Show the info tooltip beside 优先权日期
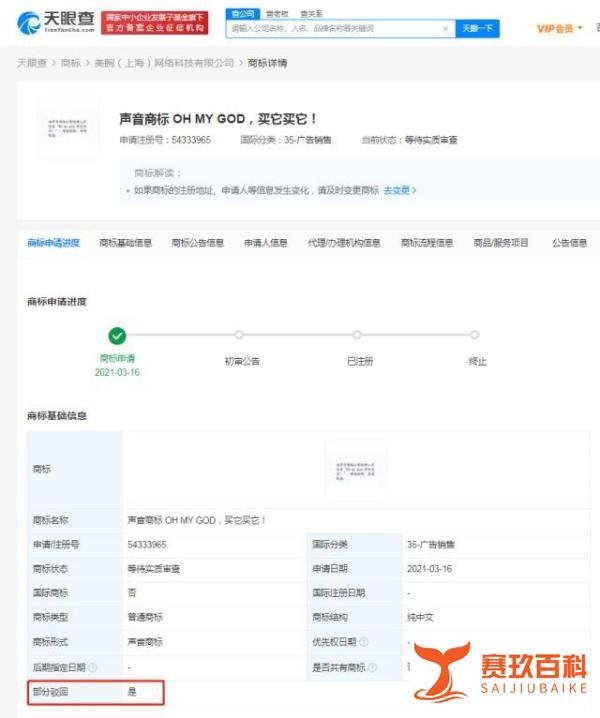600x718 pixels. (364, 642)
